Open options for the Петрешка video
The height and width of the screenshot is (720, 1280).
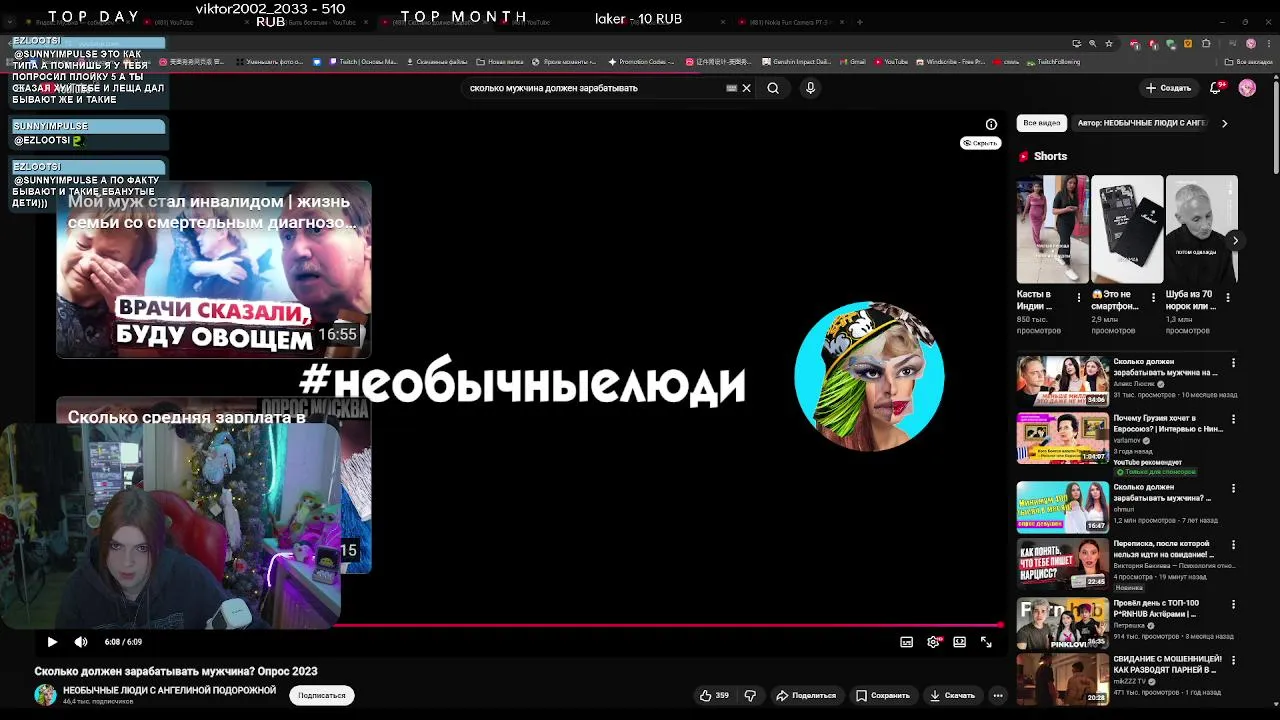[1233, 605]
